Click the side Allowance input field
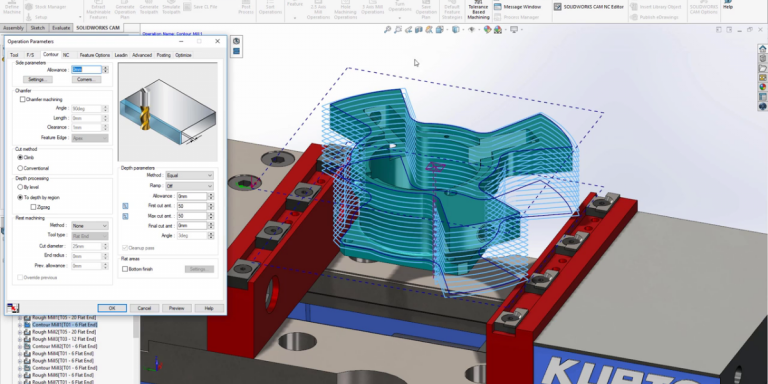Image resolution: width=768 pixels, height=384 pixels. pos(87,70)
